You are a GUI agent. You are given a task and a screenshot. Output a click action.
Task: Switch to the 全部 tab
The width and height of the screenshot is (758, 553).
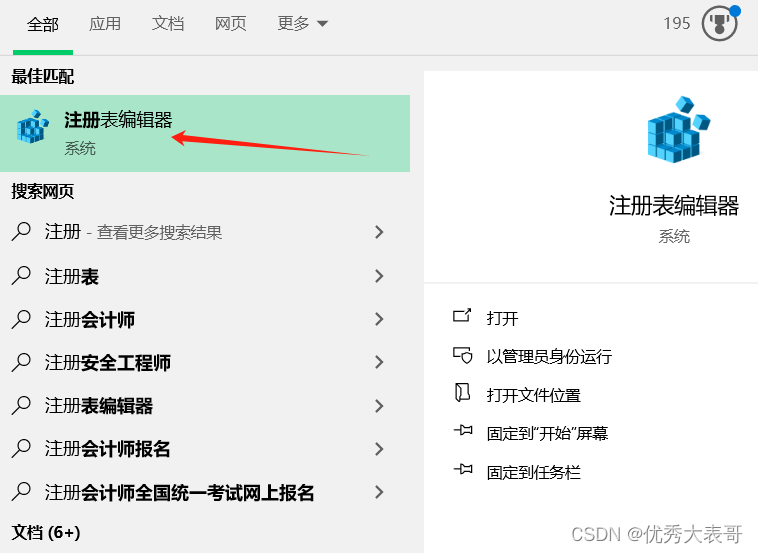point(43,24)
